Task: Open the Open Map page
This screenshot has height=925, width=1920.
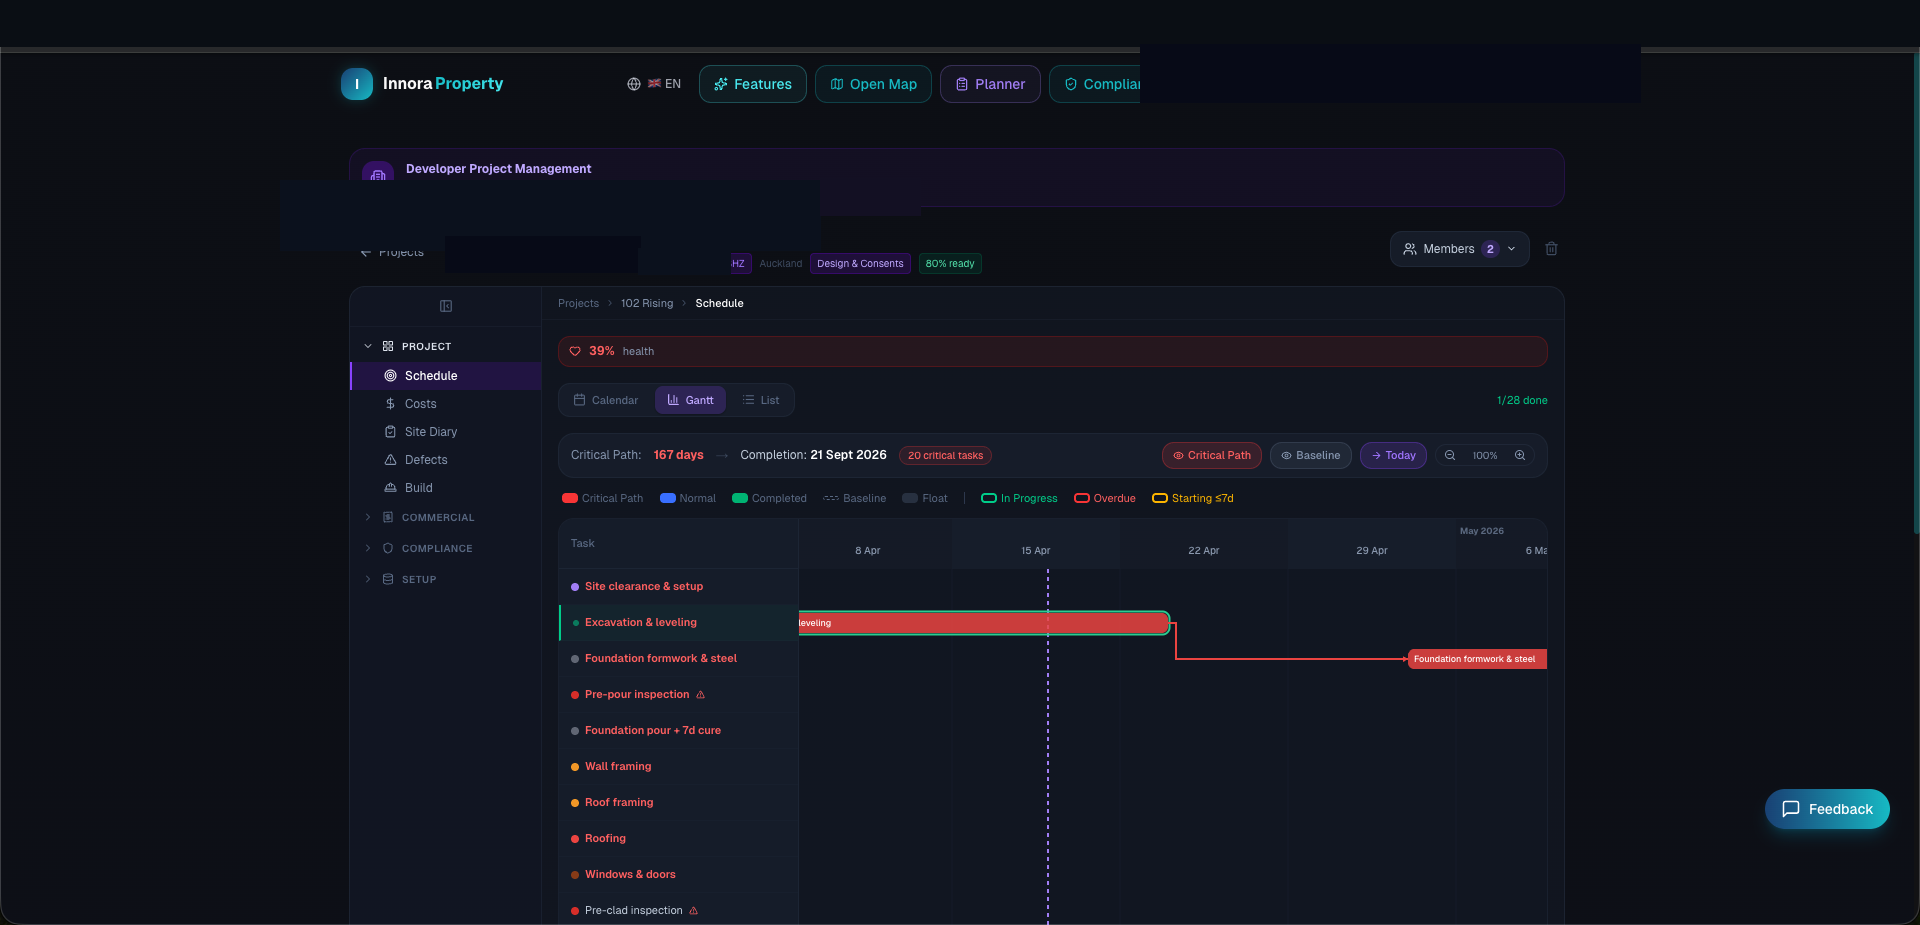Action: coord(873,84)
